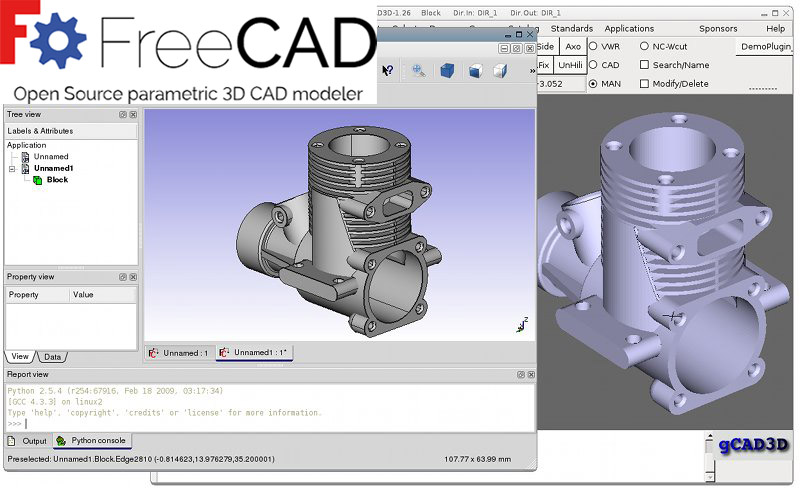This screenshot has height=488, width=800.
Task: Open the Standards menu in gCAD3D
Action: point(571,29)
